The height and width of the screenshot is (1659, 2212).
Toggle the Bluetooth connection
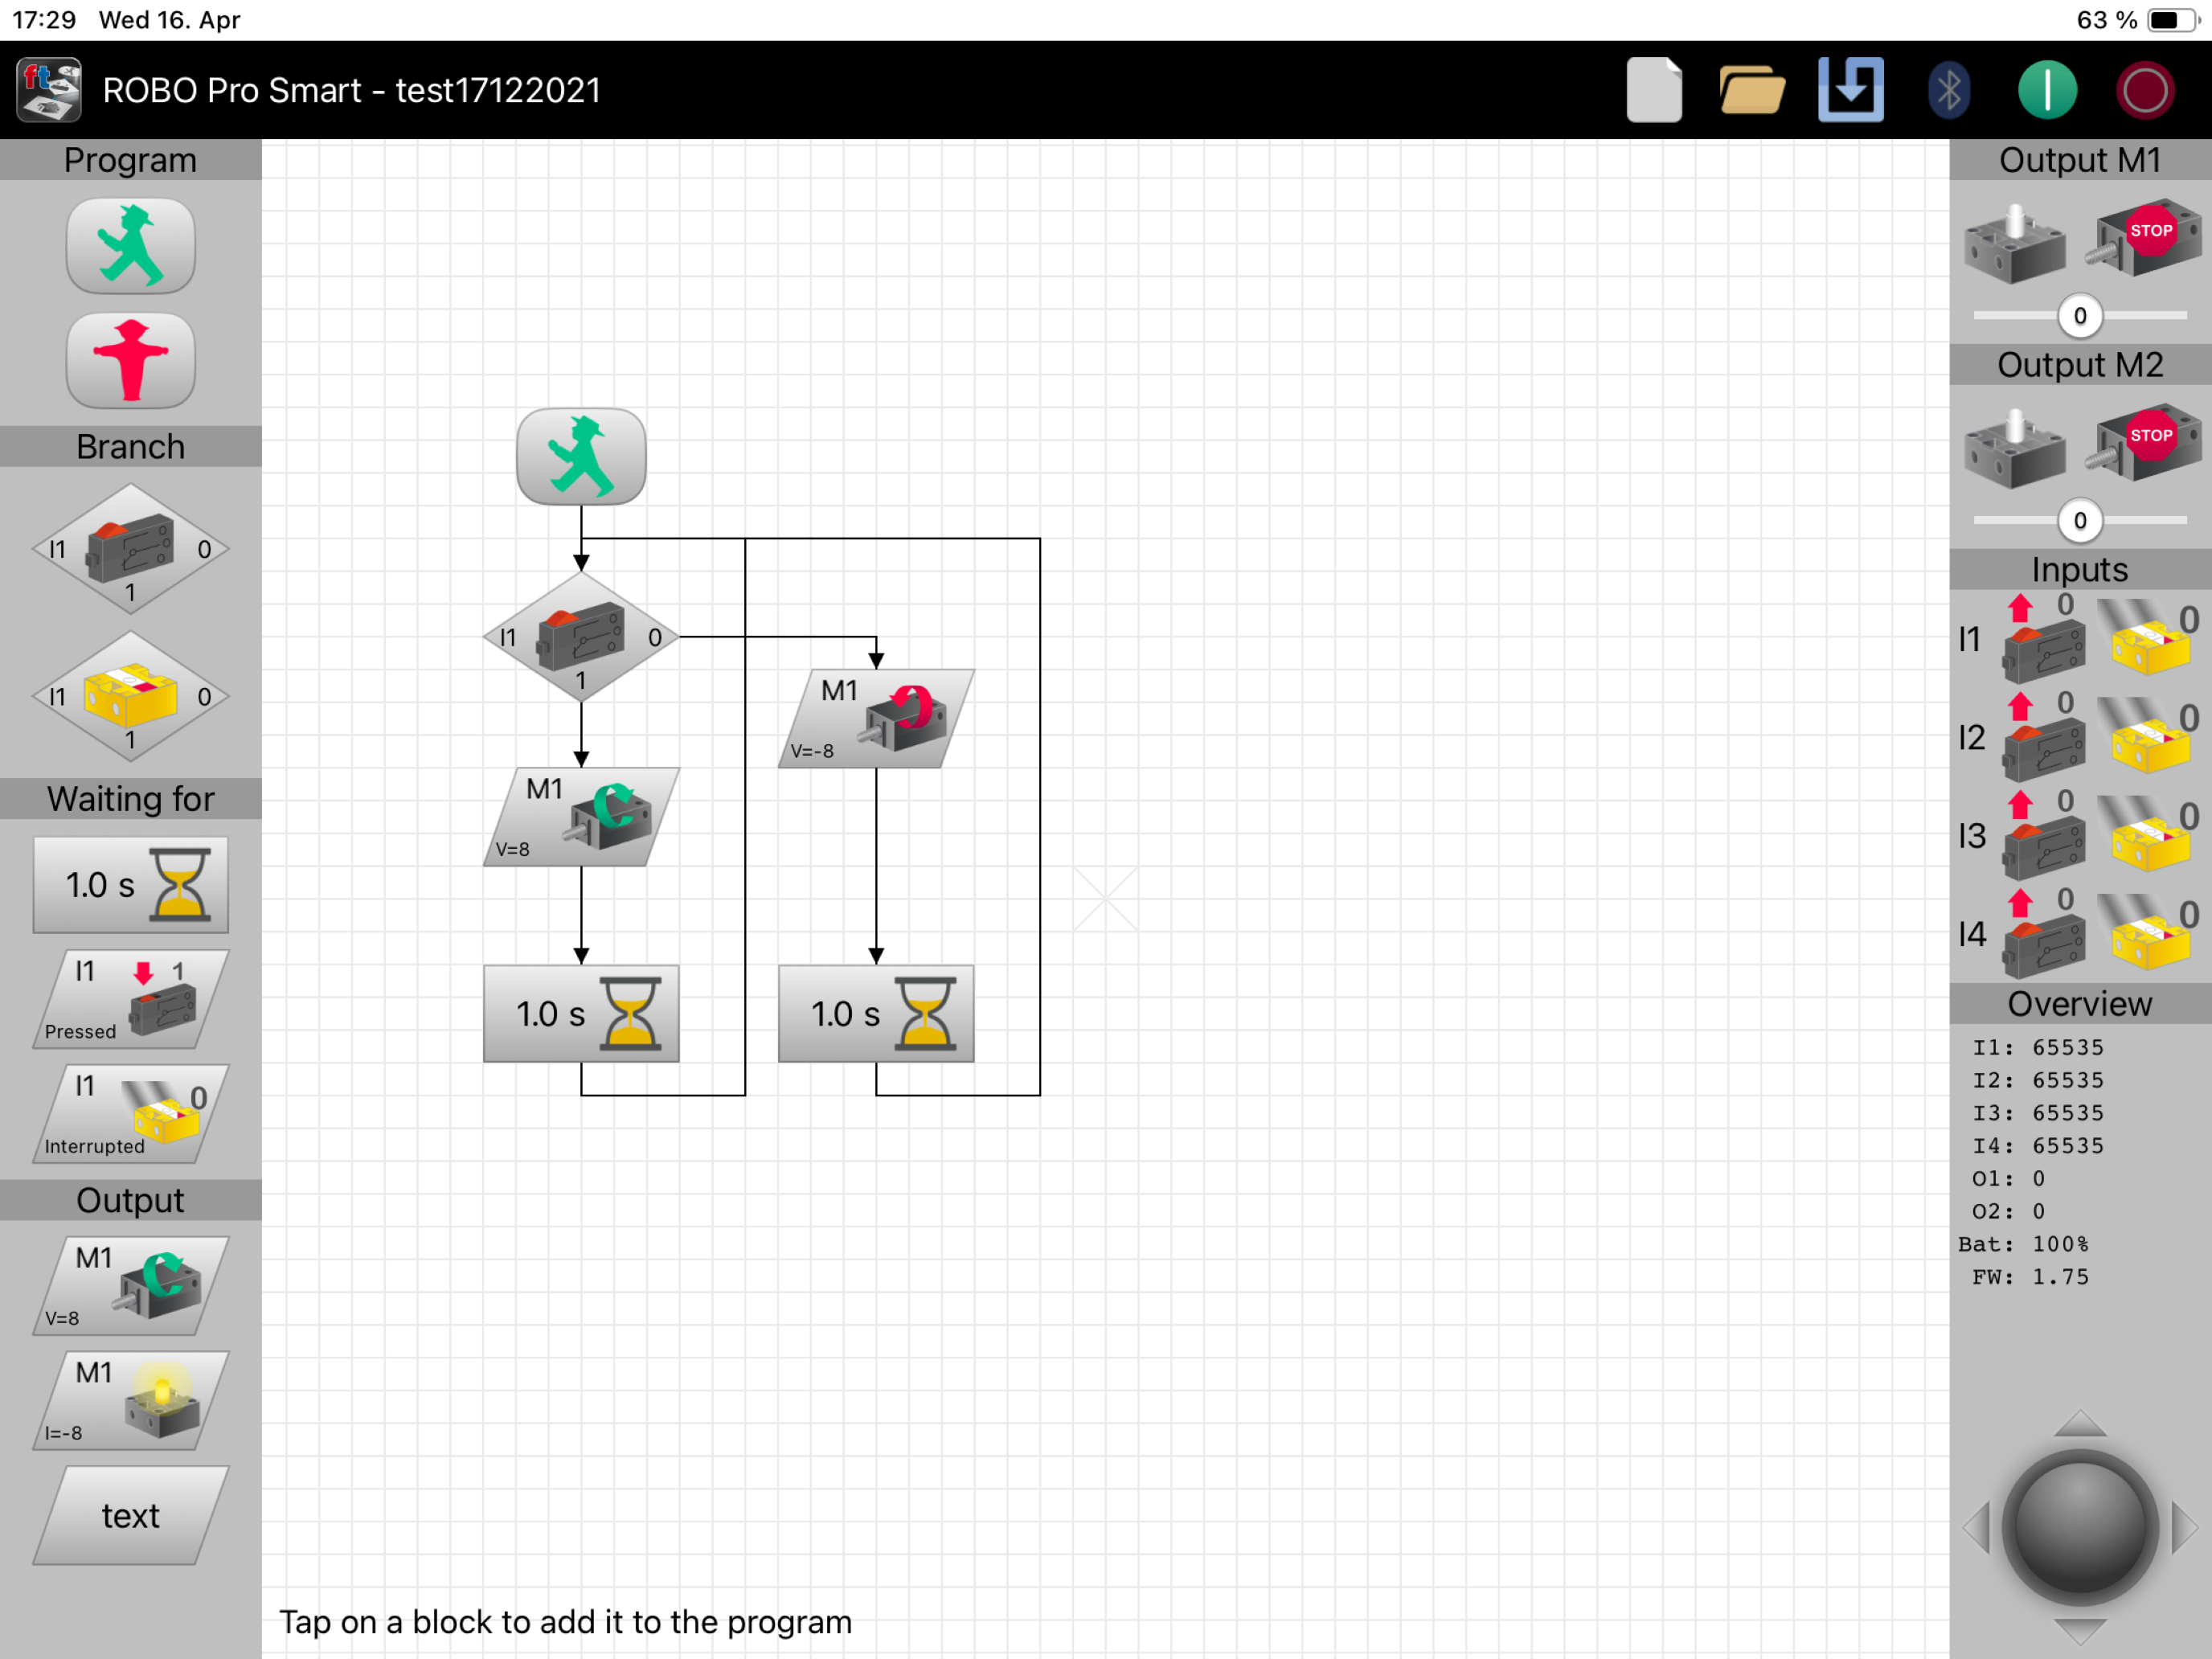click(x=1948, y=91)
